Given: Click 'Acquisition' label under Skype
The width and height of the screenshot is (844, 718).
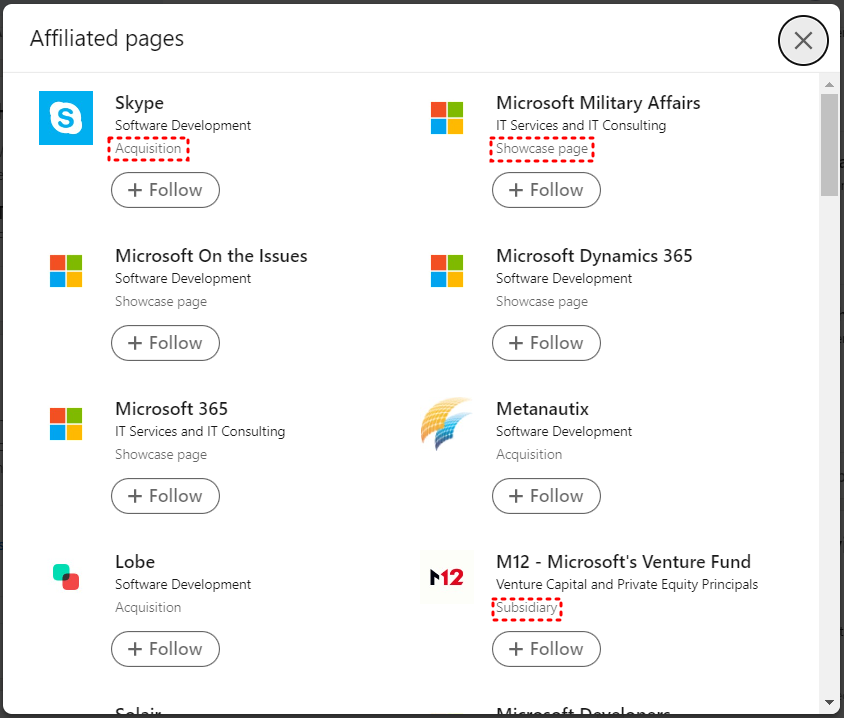Looking at the screenshot, I should 148,149.
